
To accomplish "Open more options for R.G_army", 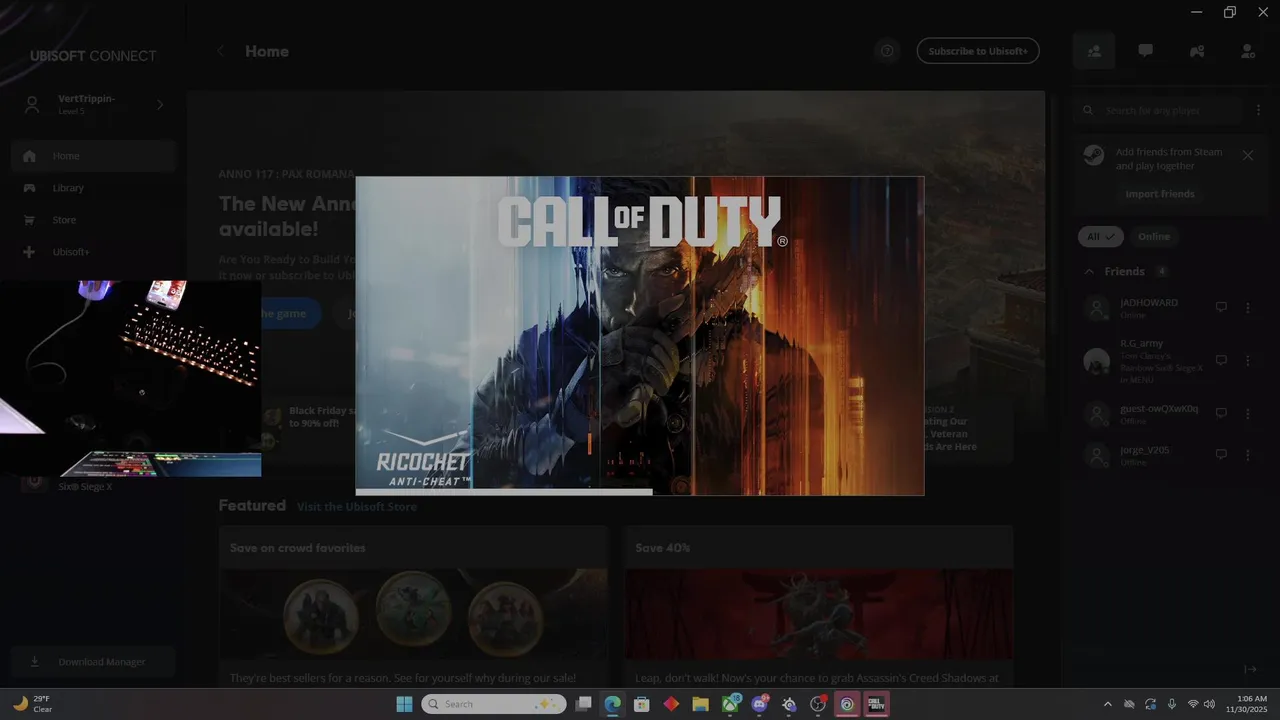I will click(x=1247, y=360).
